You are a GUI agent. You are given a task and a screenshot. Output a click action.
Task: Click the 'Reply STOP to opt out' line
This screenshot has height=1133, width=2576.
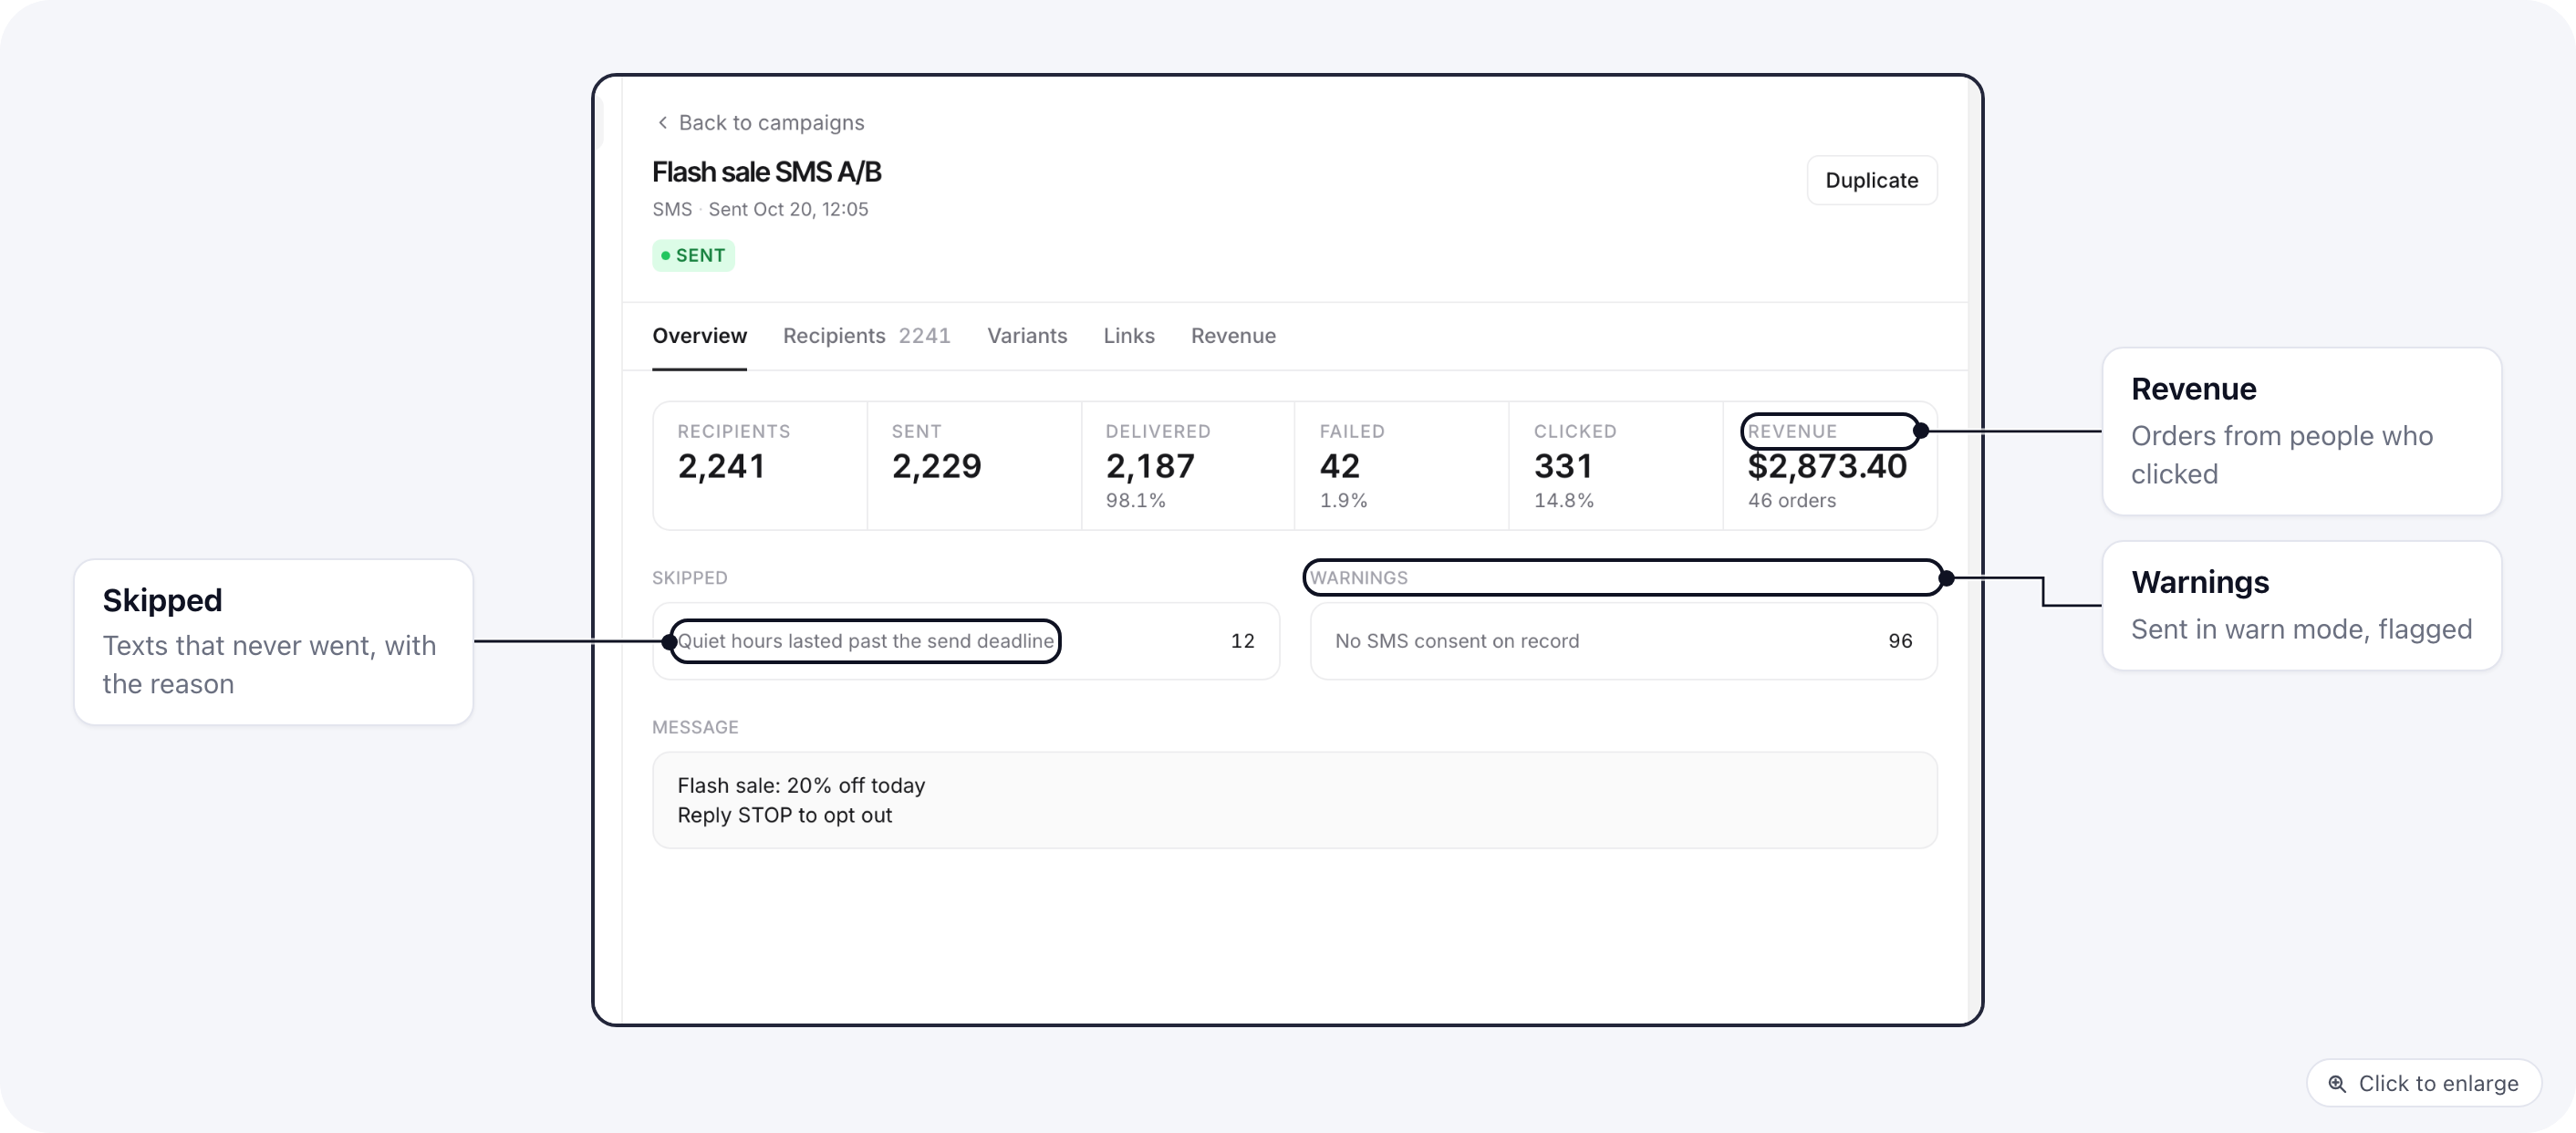click(x=784, y=815)
